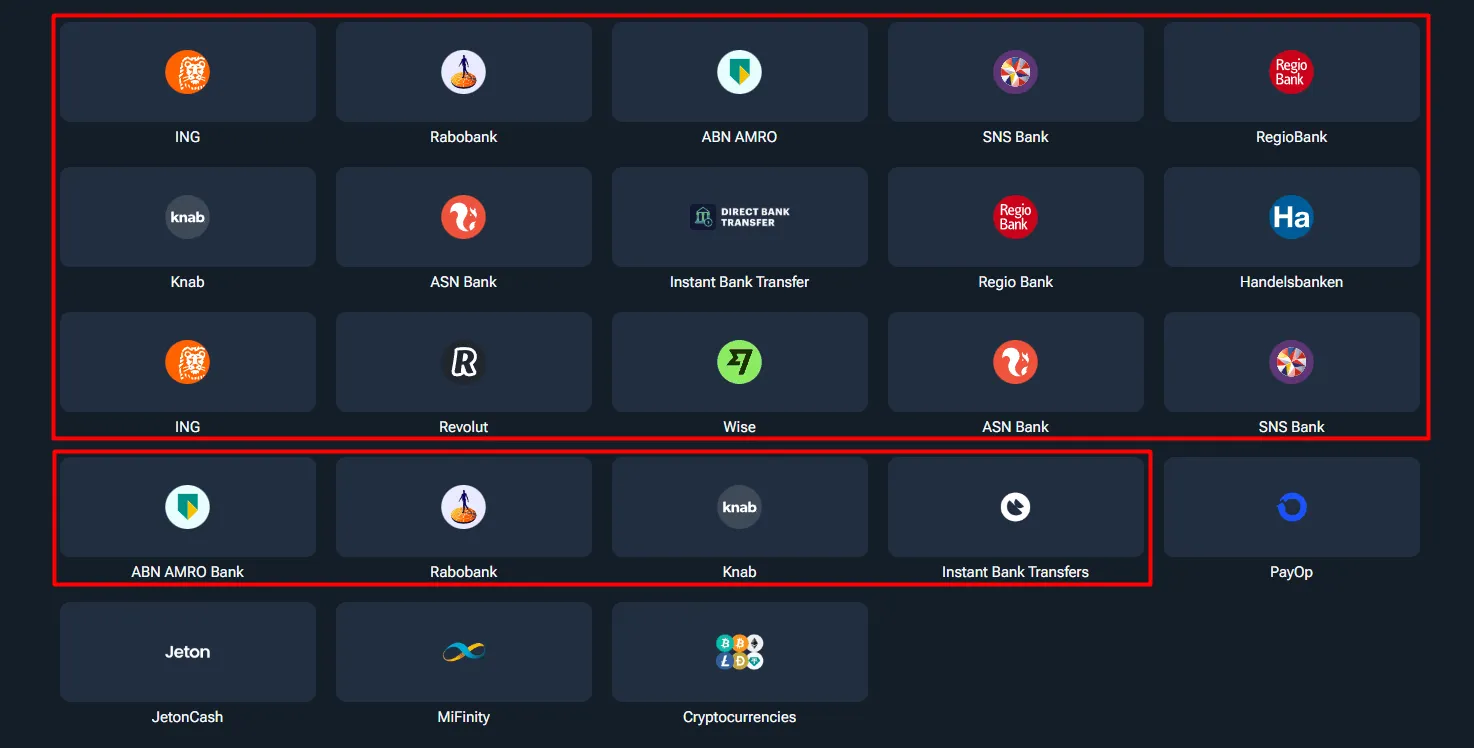Select the Instant Bank Transfers tile

coord(1015,507)
